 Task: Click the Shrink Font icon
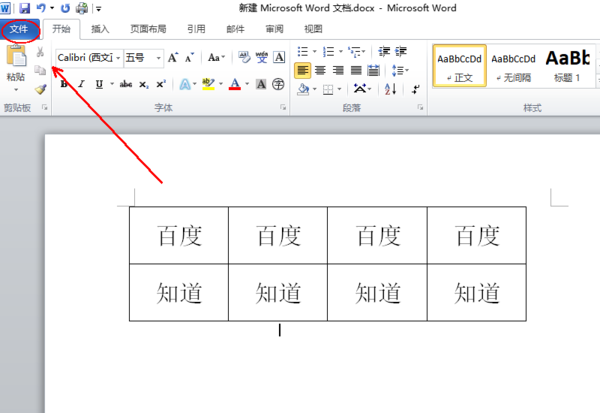coord(189,57)
